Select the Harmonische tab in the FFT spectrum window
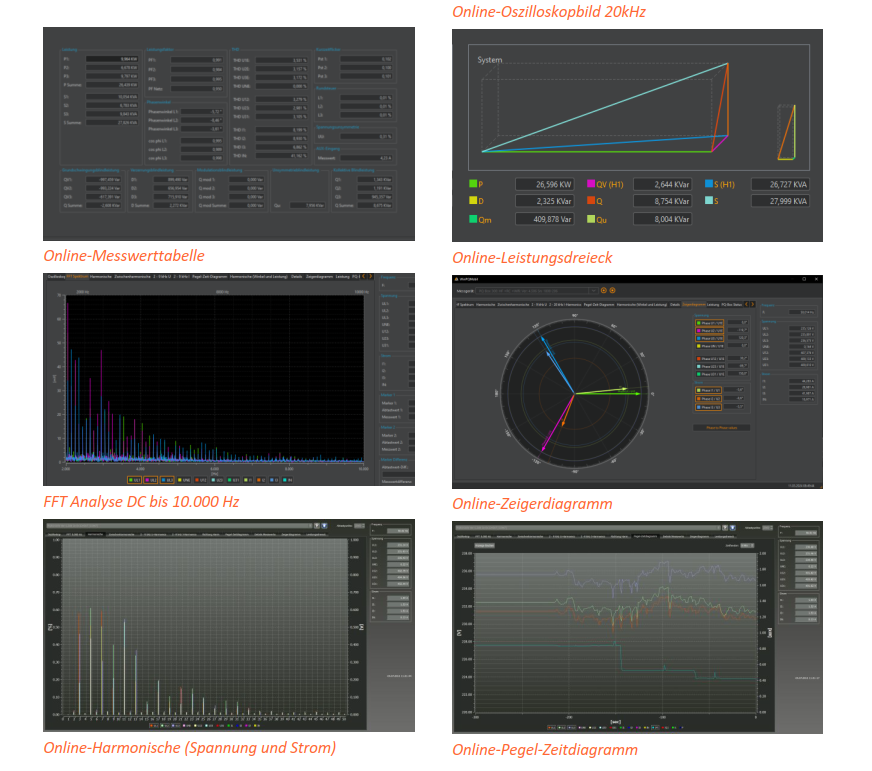 99,276
